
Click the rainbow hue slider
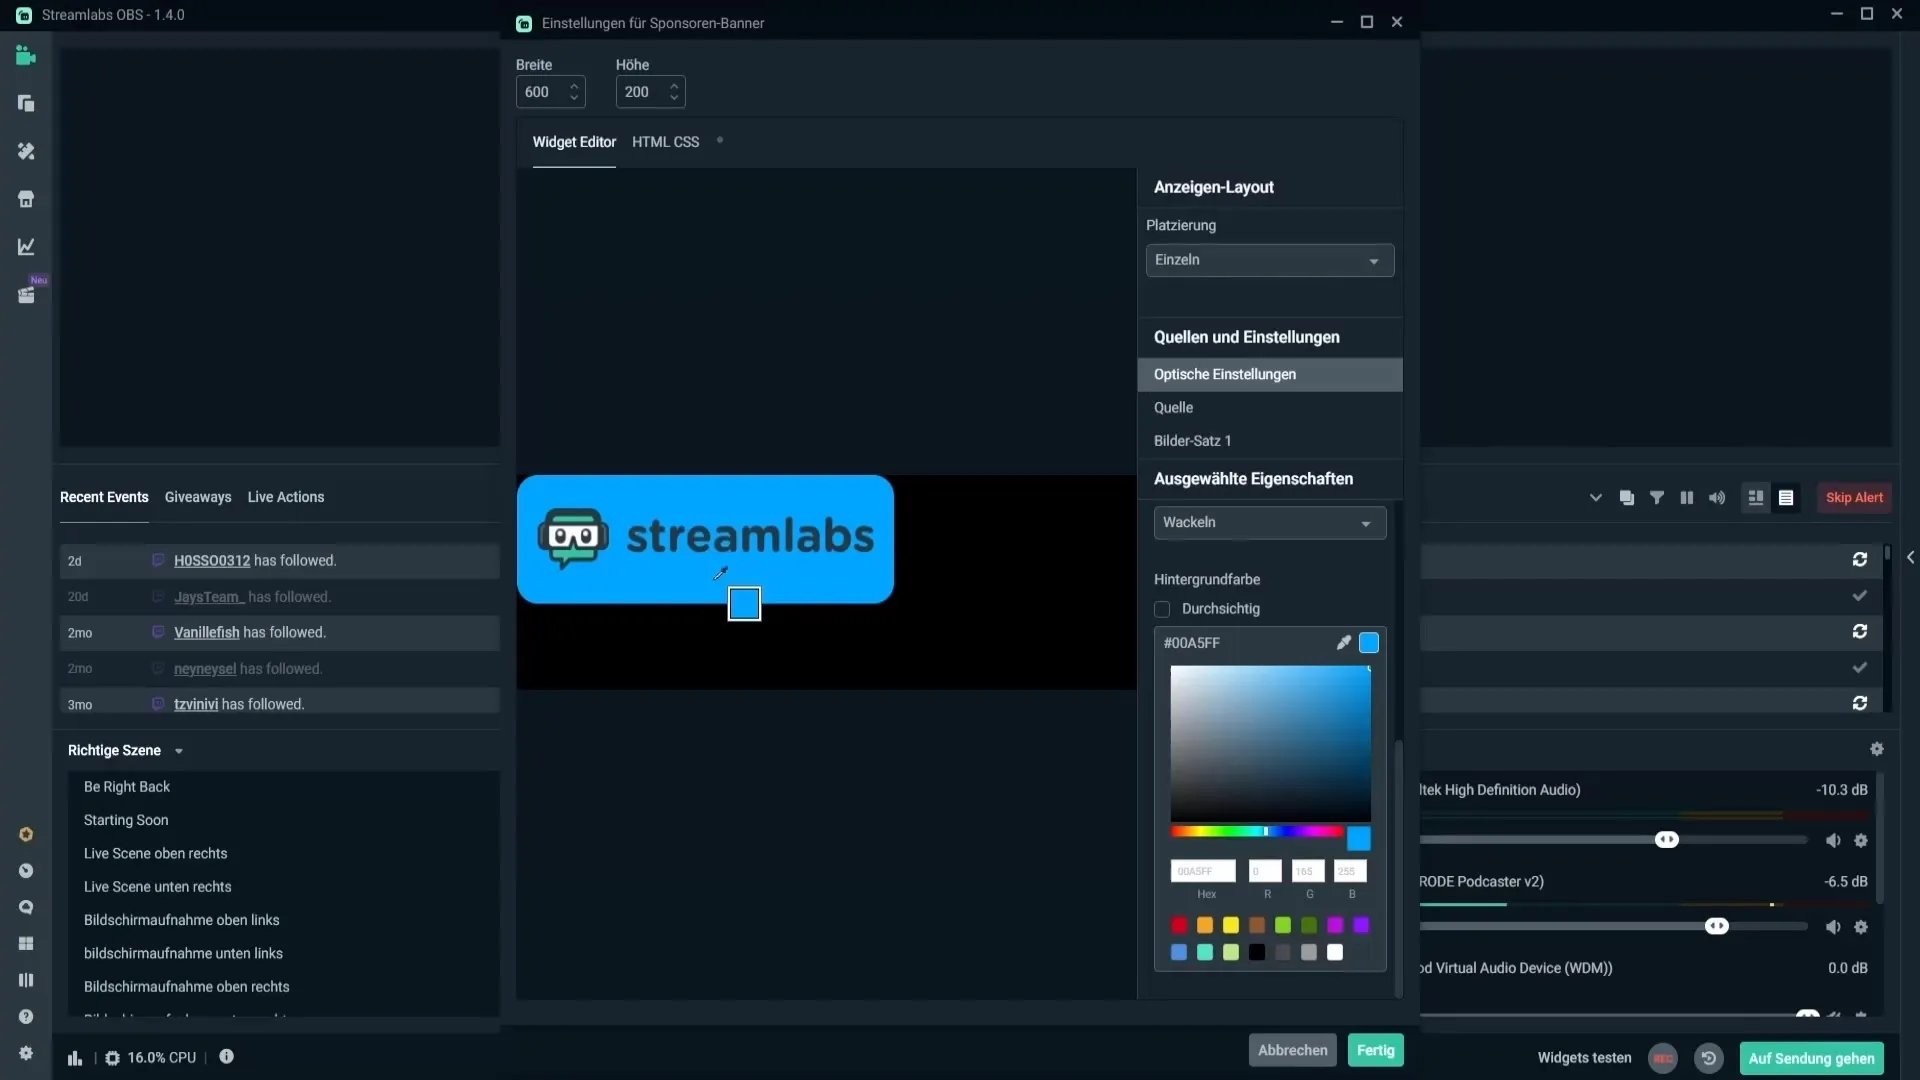pyautogui.click(x=1257, y=832)
